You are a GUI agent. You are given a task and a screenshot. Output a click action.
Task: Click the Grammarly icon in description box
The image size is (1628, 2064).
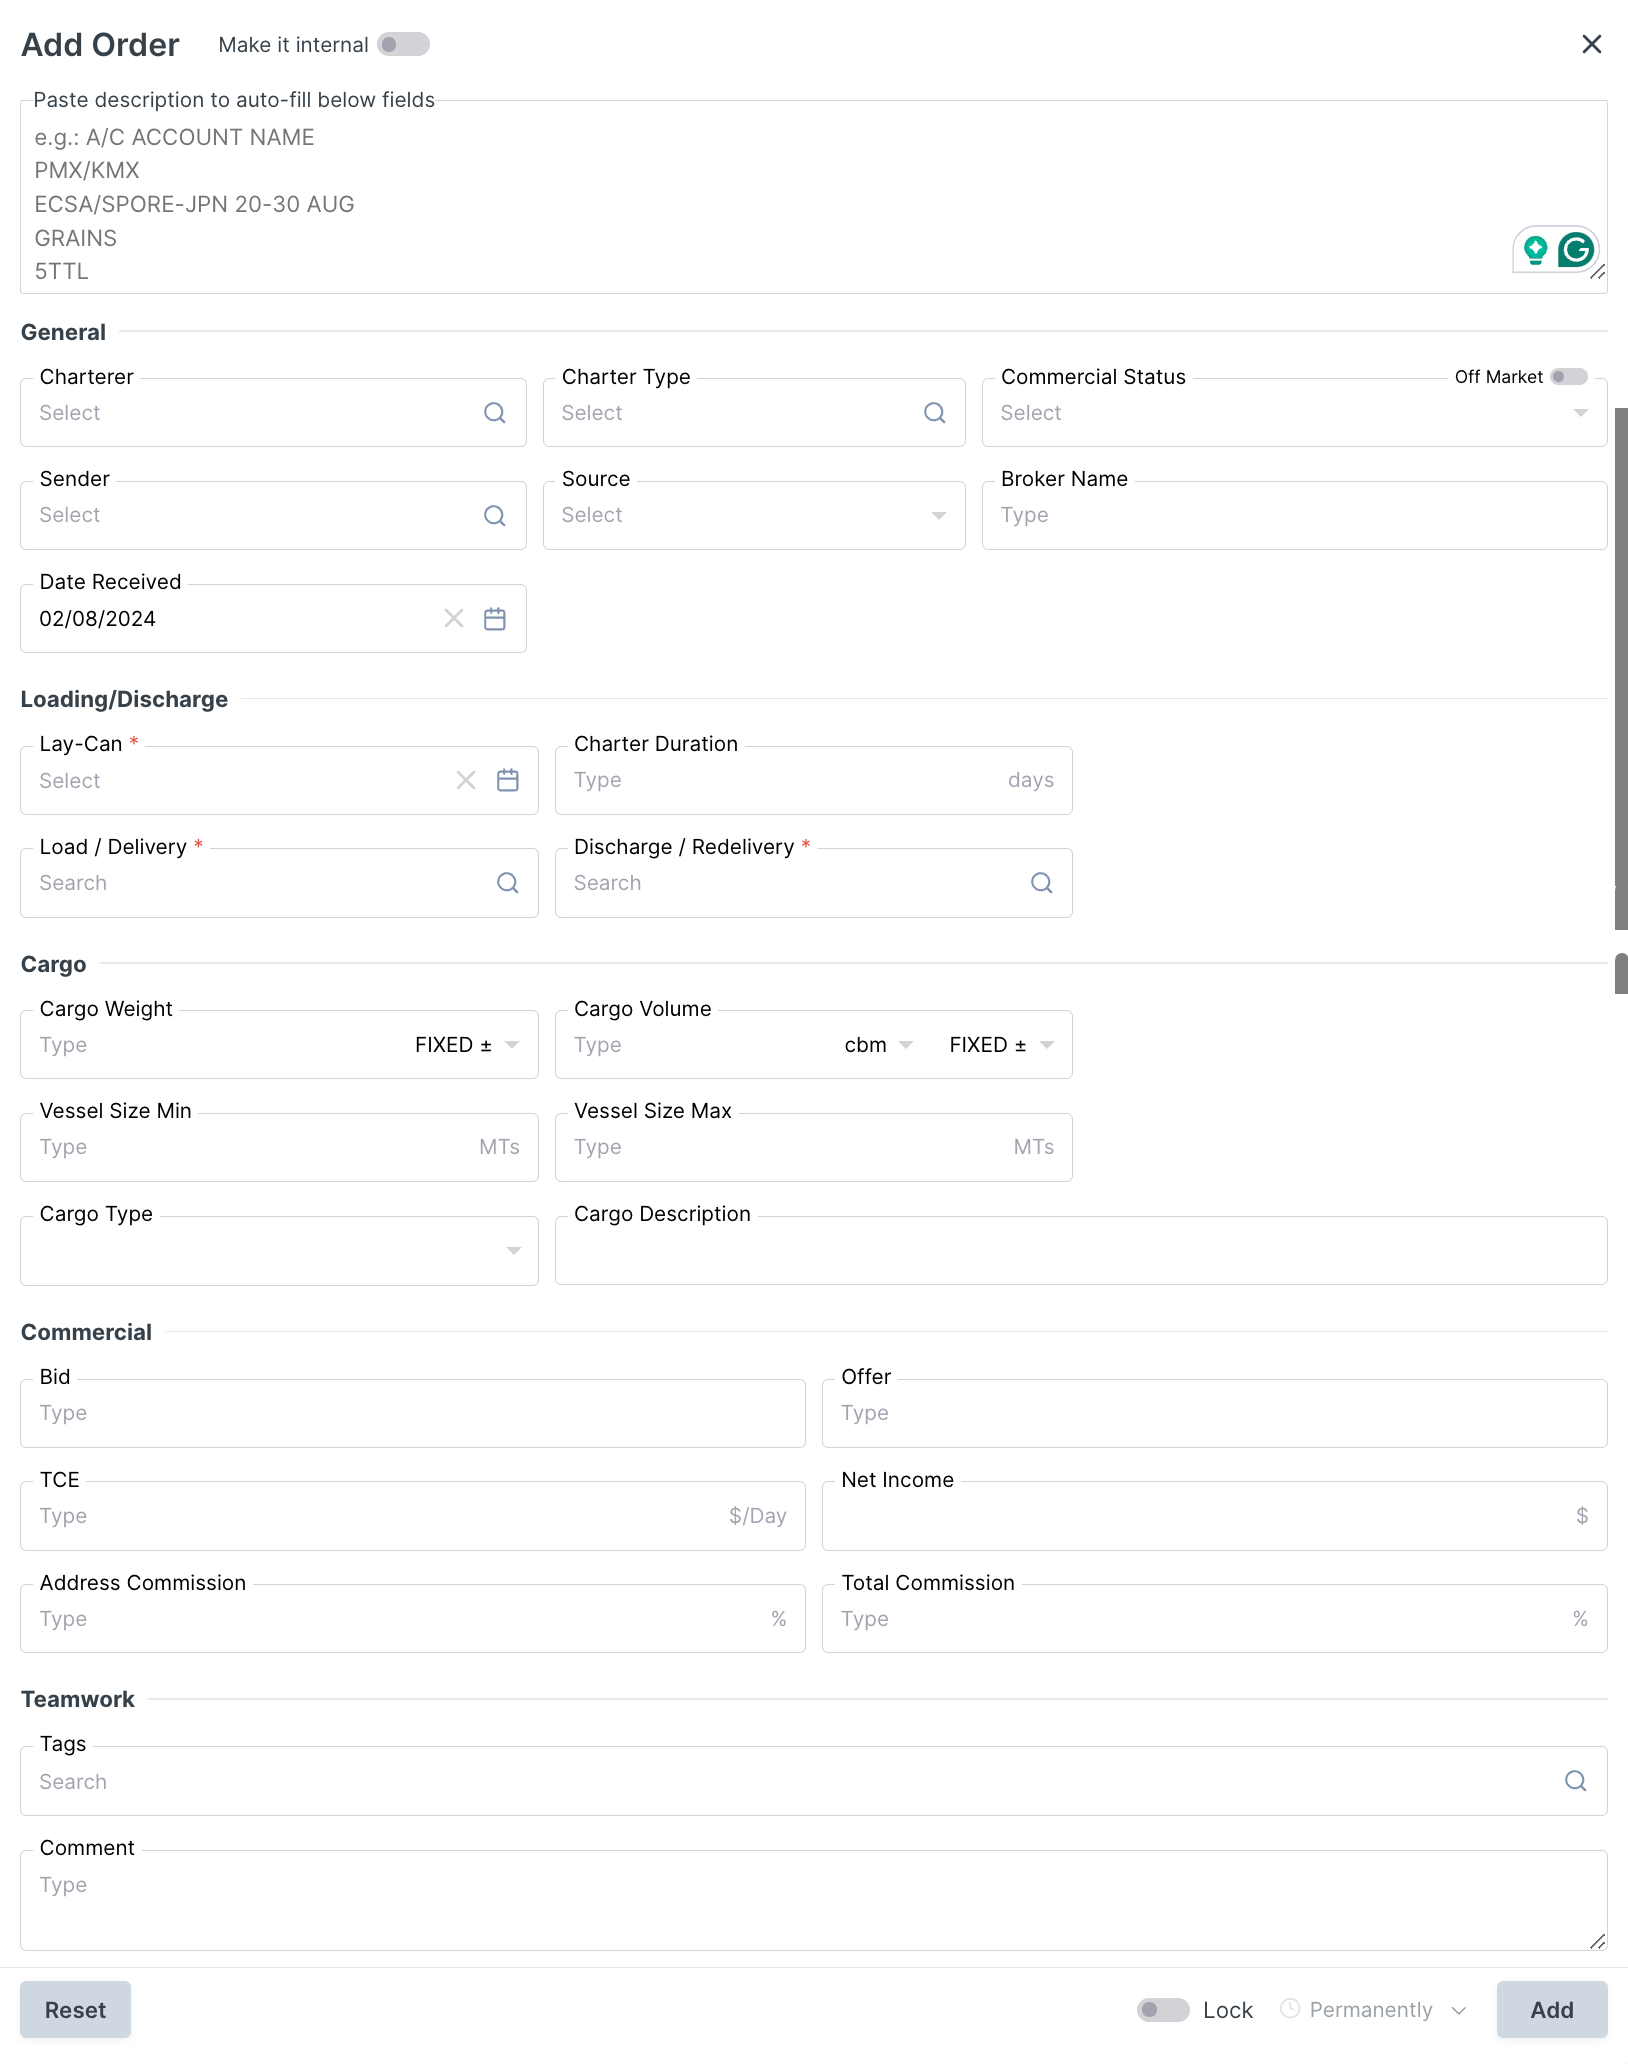tap(1576, 249)
